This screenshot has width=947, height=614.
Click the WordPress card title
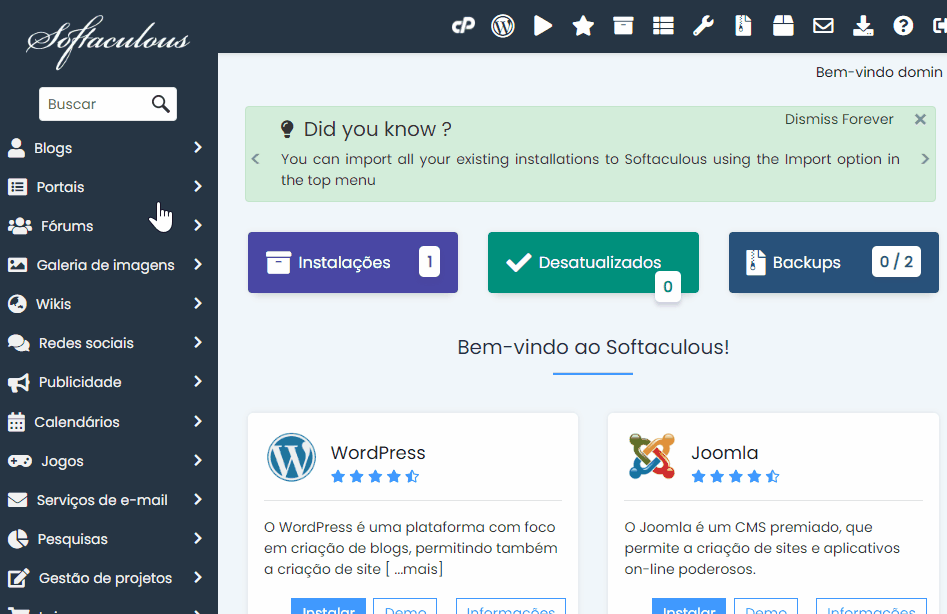(378, 453)
